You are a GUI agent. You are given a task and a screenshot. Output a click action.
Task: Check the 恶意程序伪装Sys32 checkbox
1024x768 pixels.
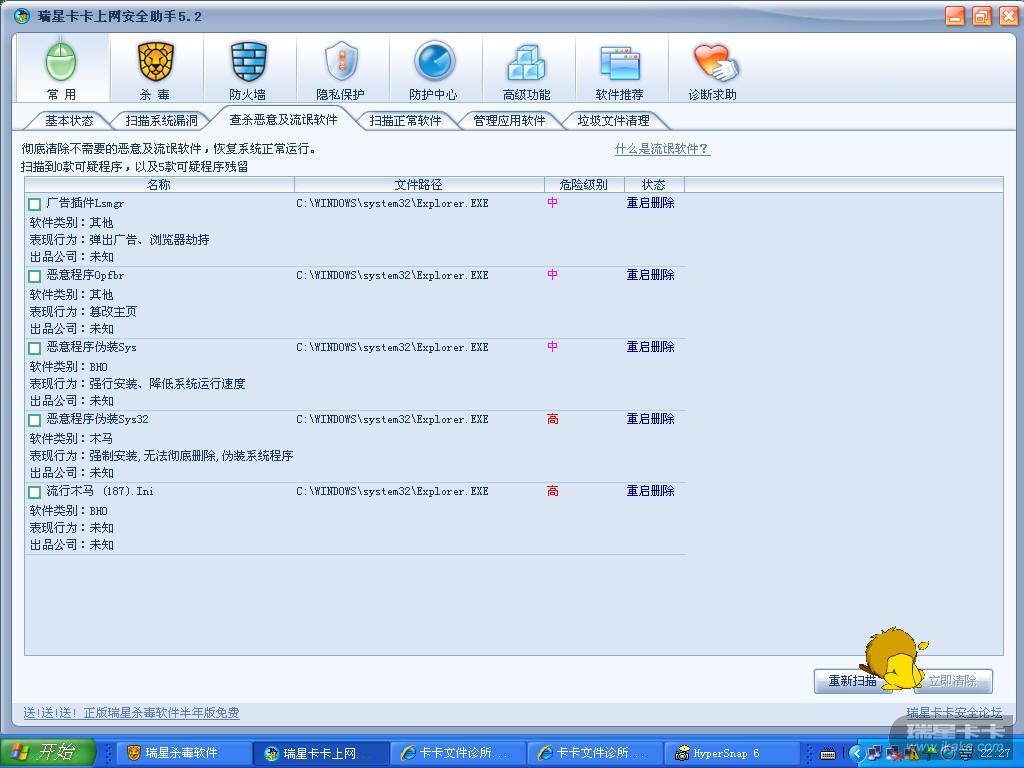[x=35, y=419]
